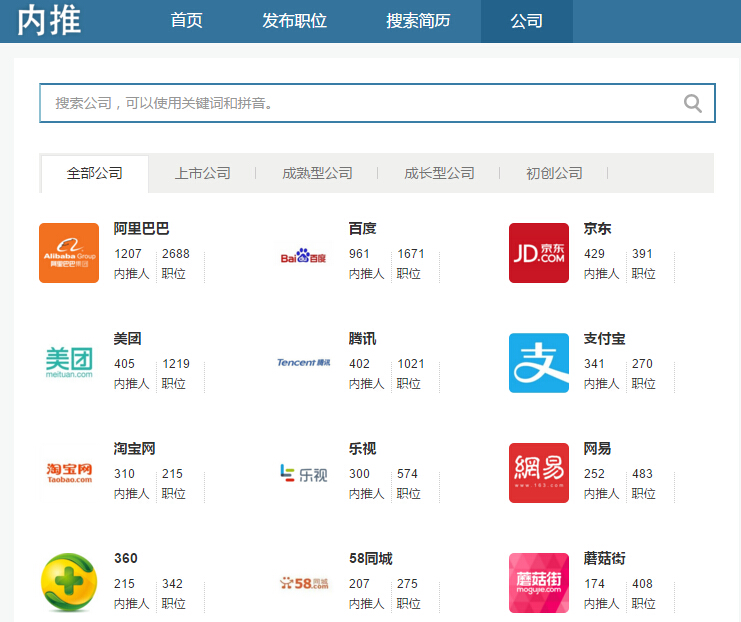Open the 百度 company name link
This screenshot has width=741, height=622.
(x=362, y=229)
